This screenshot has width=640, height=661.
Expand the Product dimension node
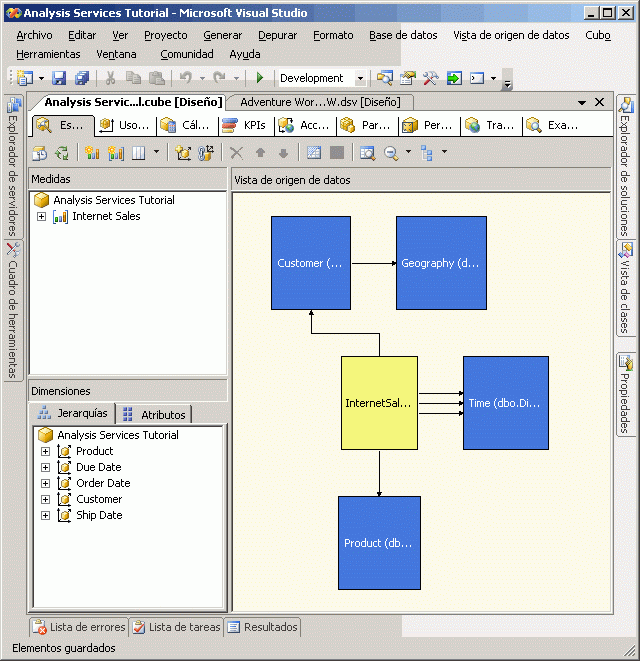click(x=46, y=451)
